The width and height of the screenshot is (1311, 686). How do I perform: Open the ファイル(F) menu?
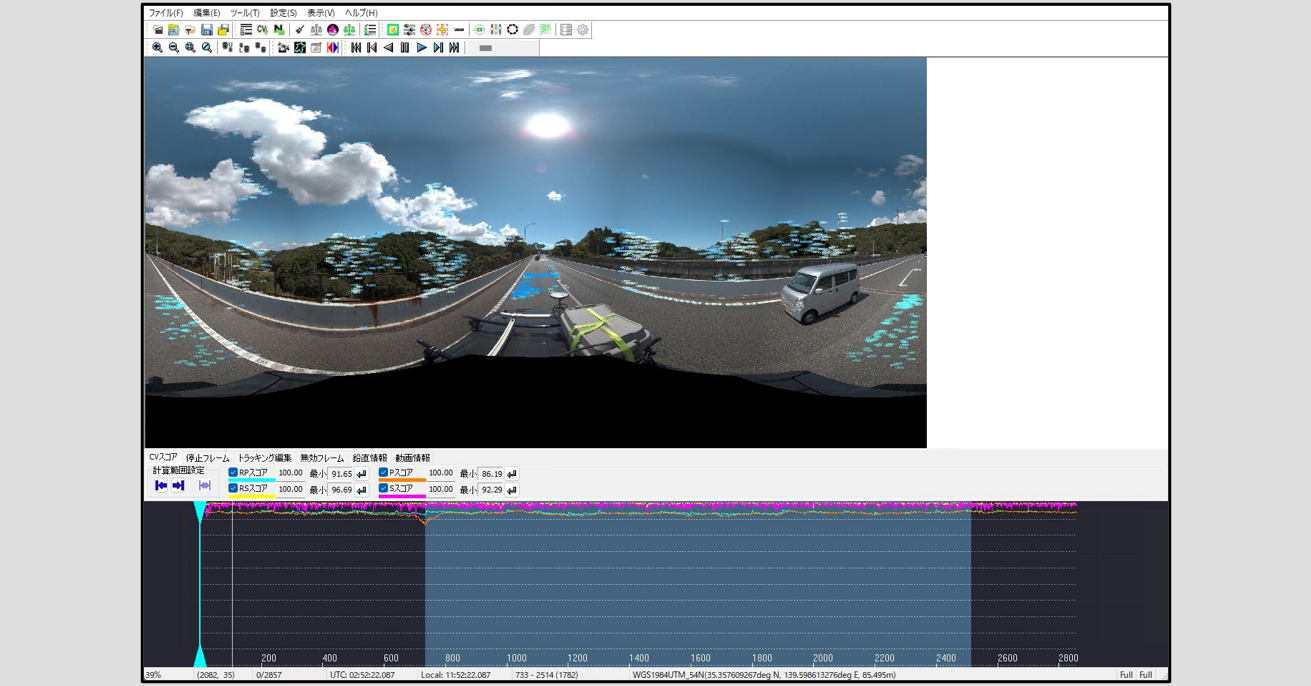coord(165,13)
